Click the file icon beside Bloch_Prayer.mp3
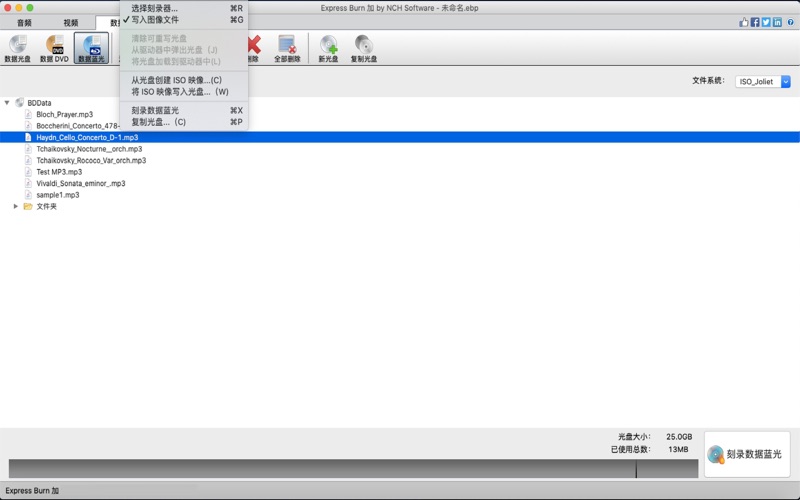 pos(29,114)
